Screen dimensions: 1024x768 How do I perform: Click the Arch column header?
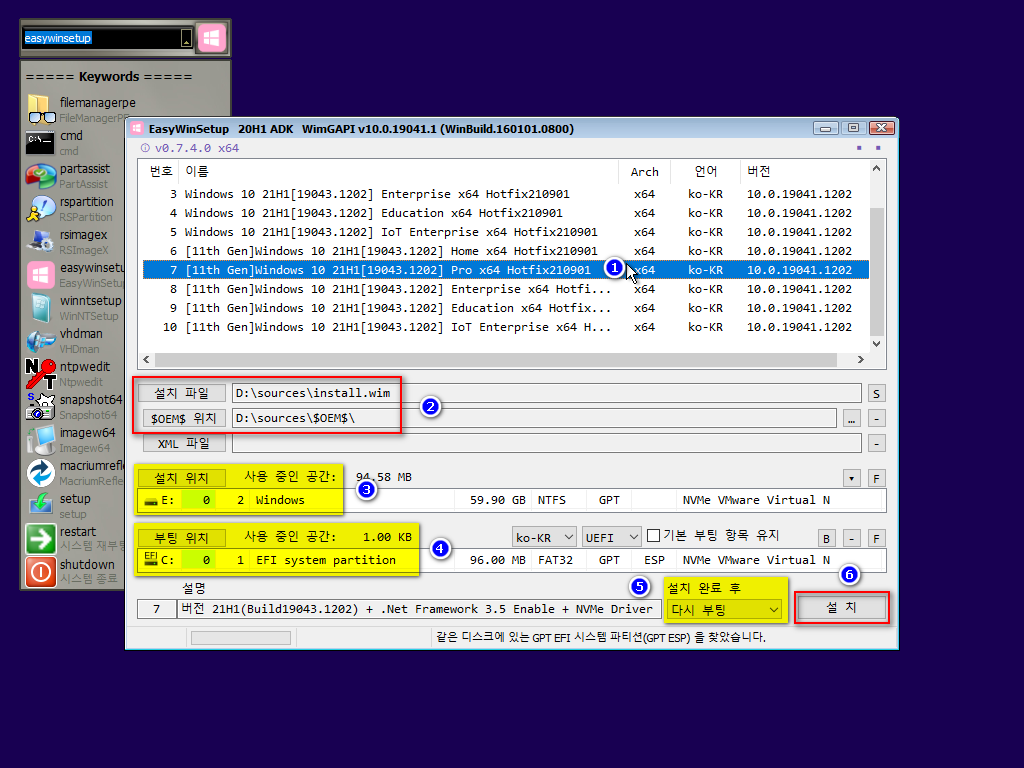pyautogui.click(x=645, y=171)
